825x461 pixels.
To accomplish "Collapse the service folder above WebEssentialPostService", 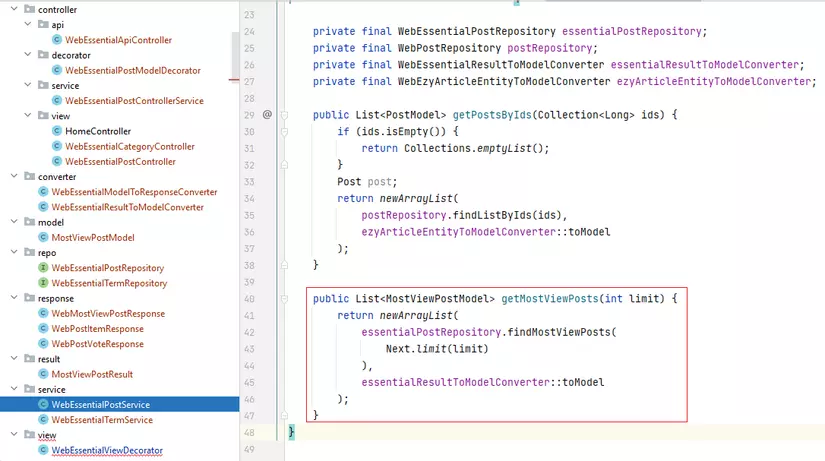I will 14,389.
